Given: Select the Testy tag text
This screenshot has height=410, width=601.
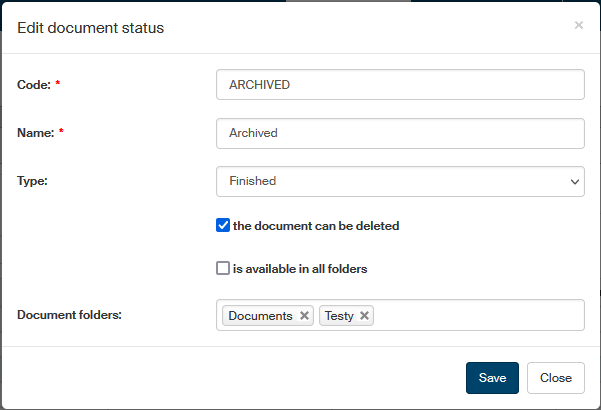Looking at the screenshot, I should pos(339,316).
